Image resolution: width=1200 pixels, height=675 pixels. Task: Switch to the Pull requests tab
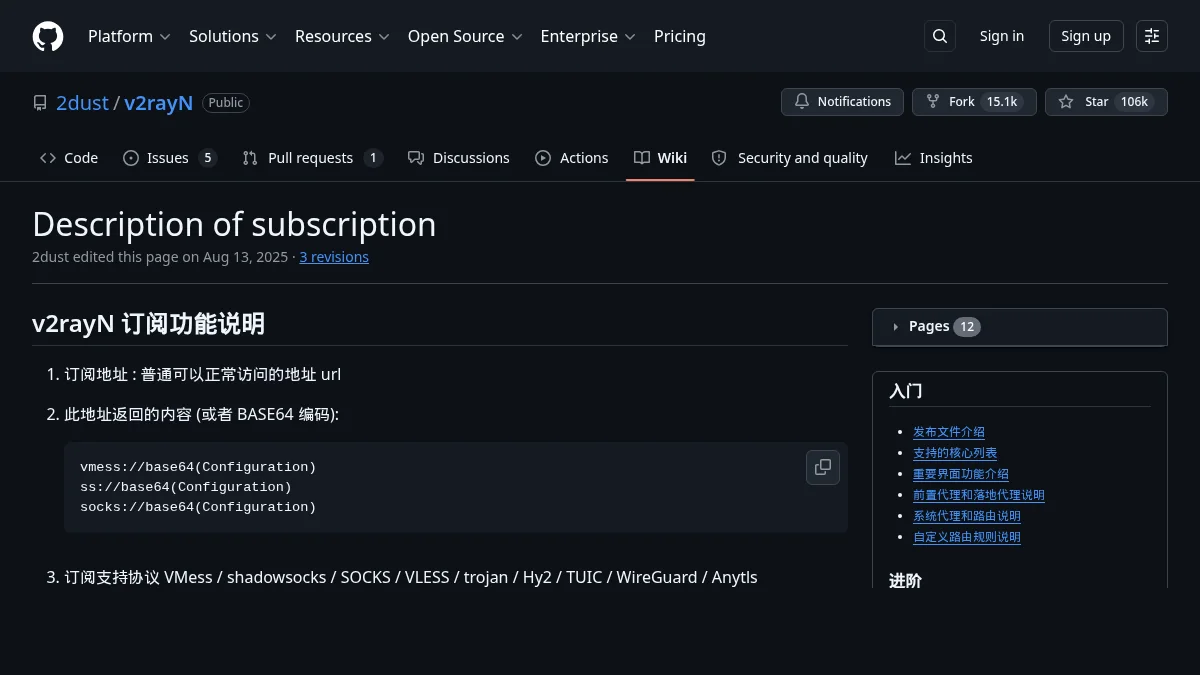point(313,158)
